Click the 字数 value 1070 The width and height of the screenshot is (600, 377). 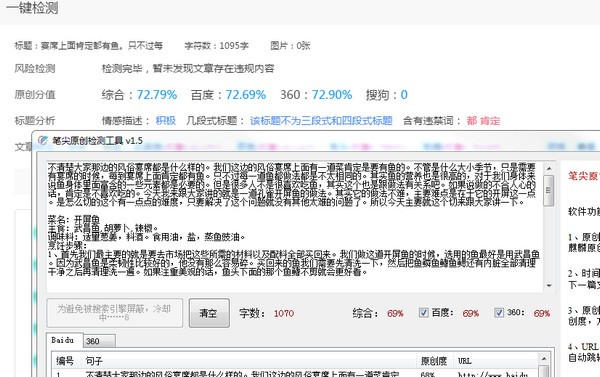[284, 313]
